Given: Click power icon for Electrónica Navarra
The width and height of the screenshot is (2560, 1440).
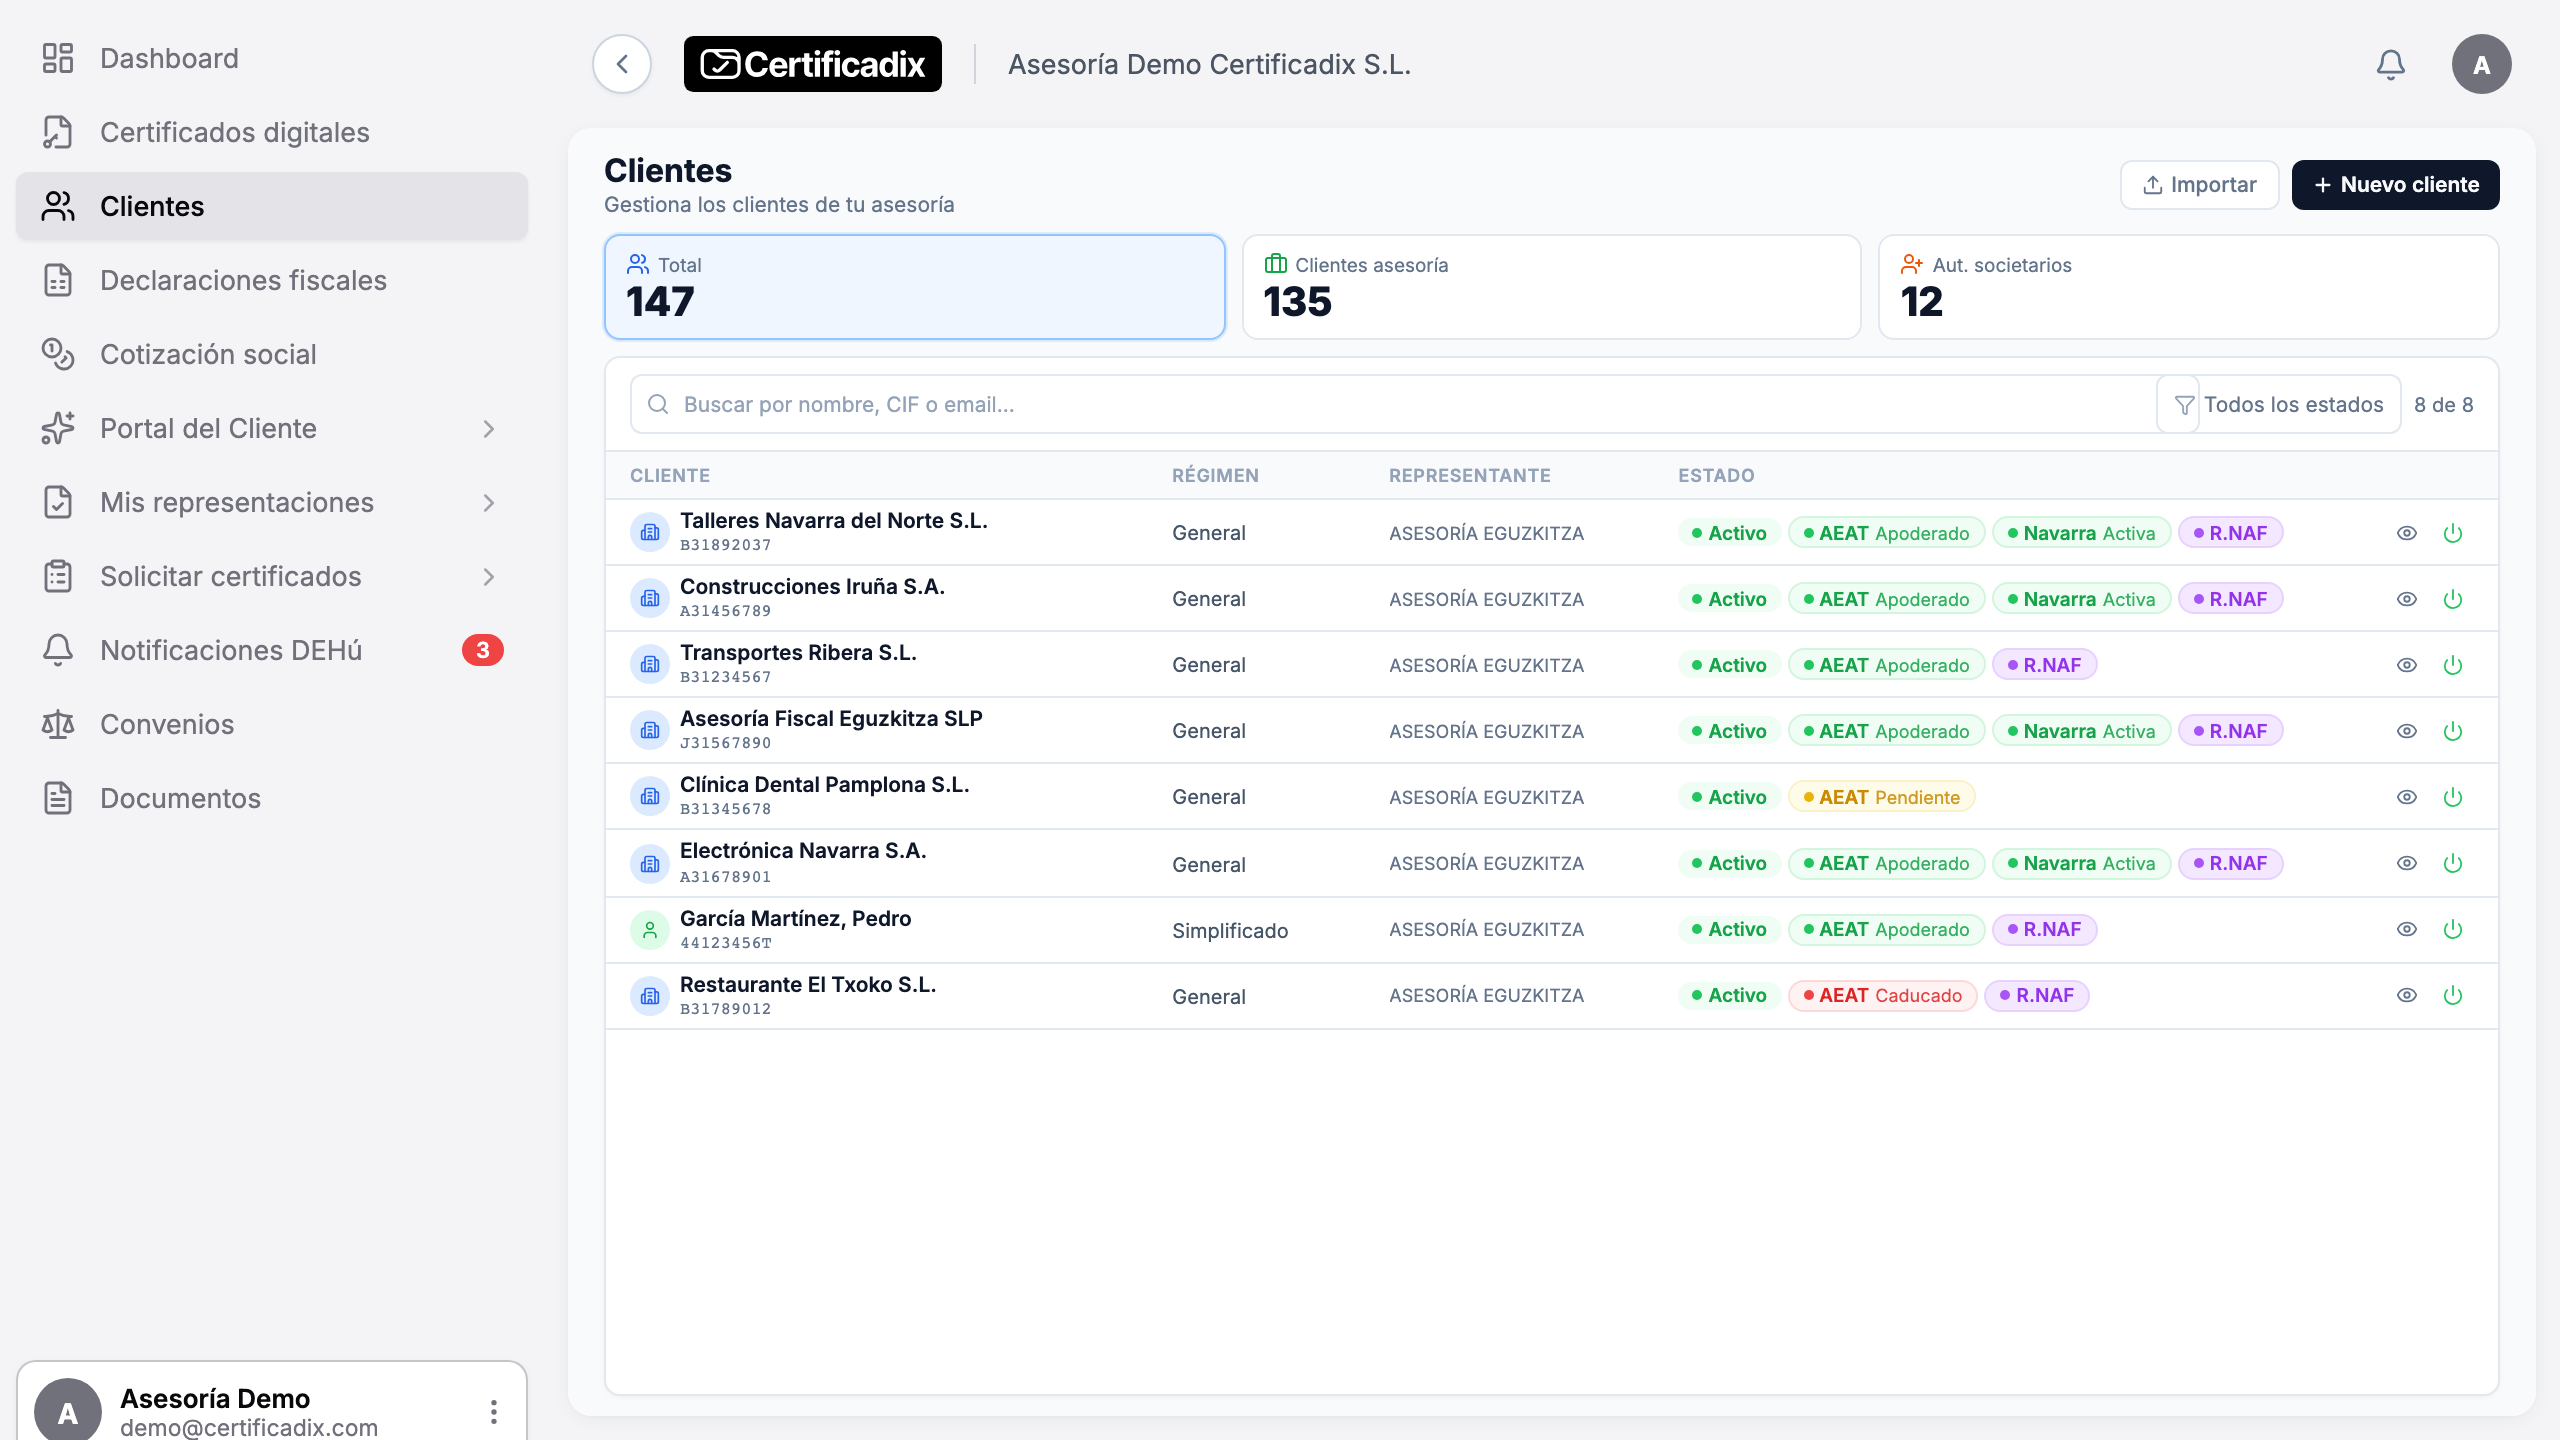Looking at the screenshot, I should (2453, 863).
